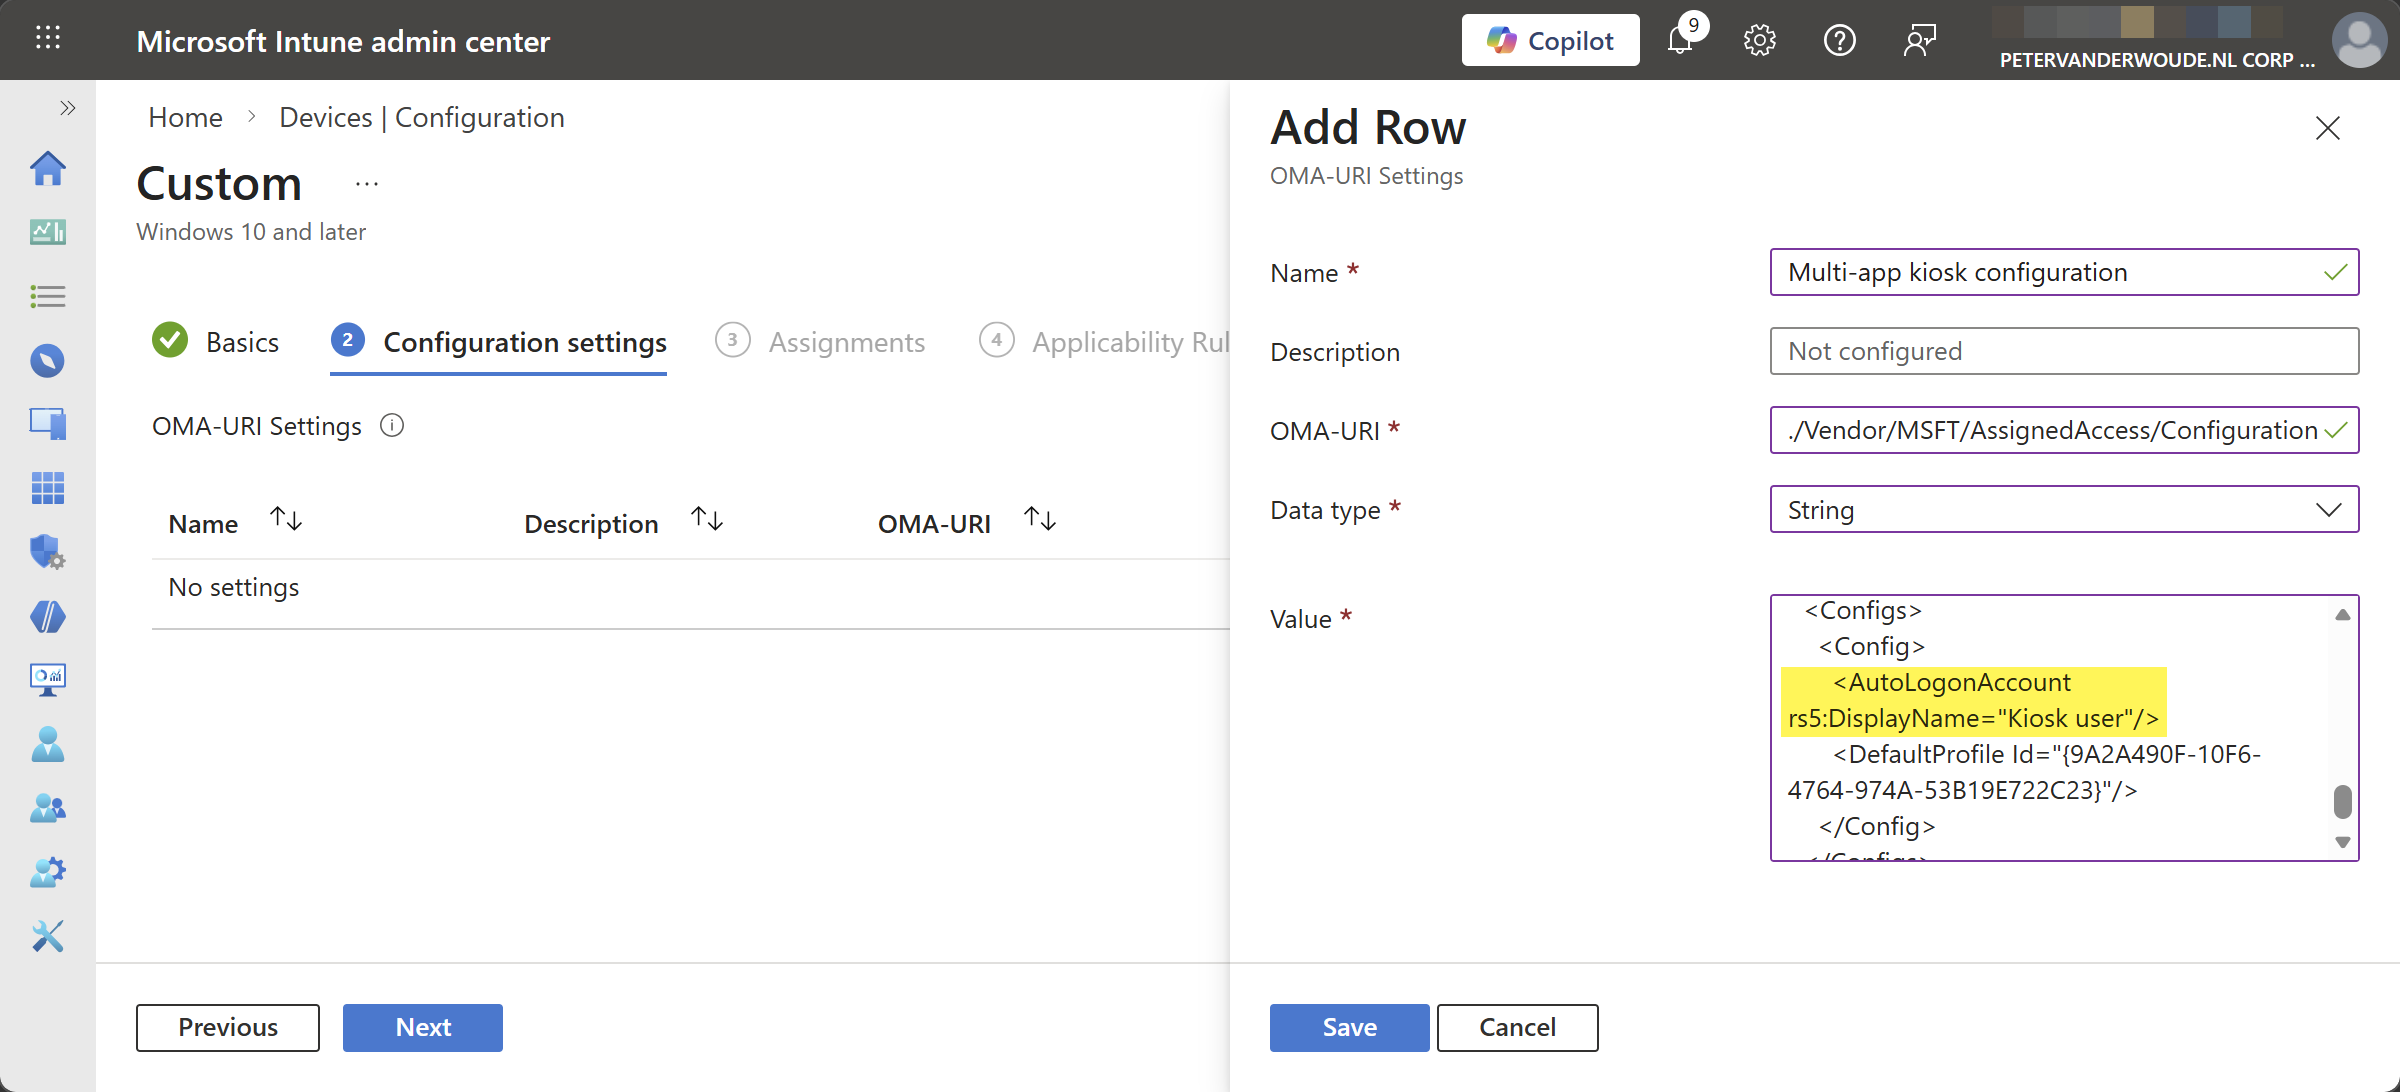Viewport: 2400px width, 1092px height.
Task: Open Troubleshooting tools wrench icon
Action: tap(47, 936)
